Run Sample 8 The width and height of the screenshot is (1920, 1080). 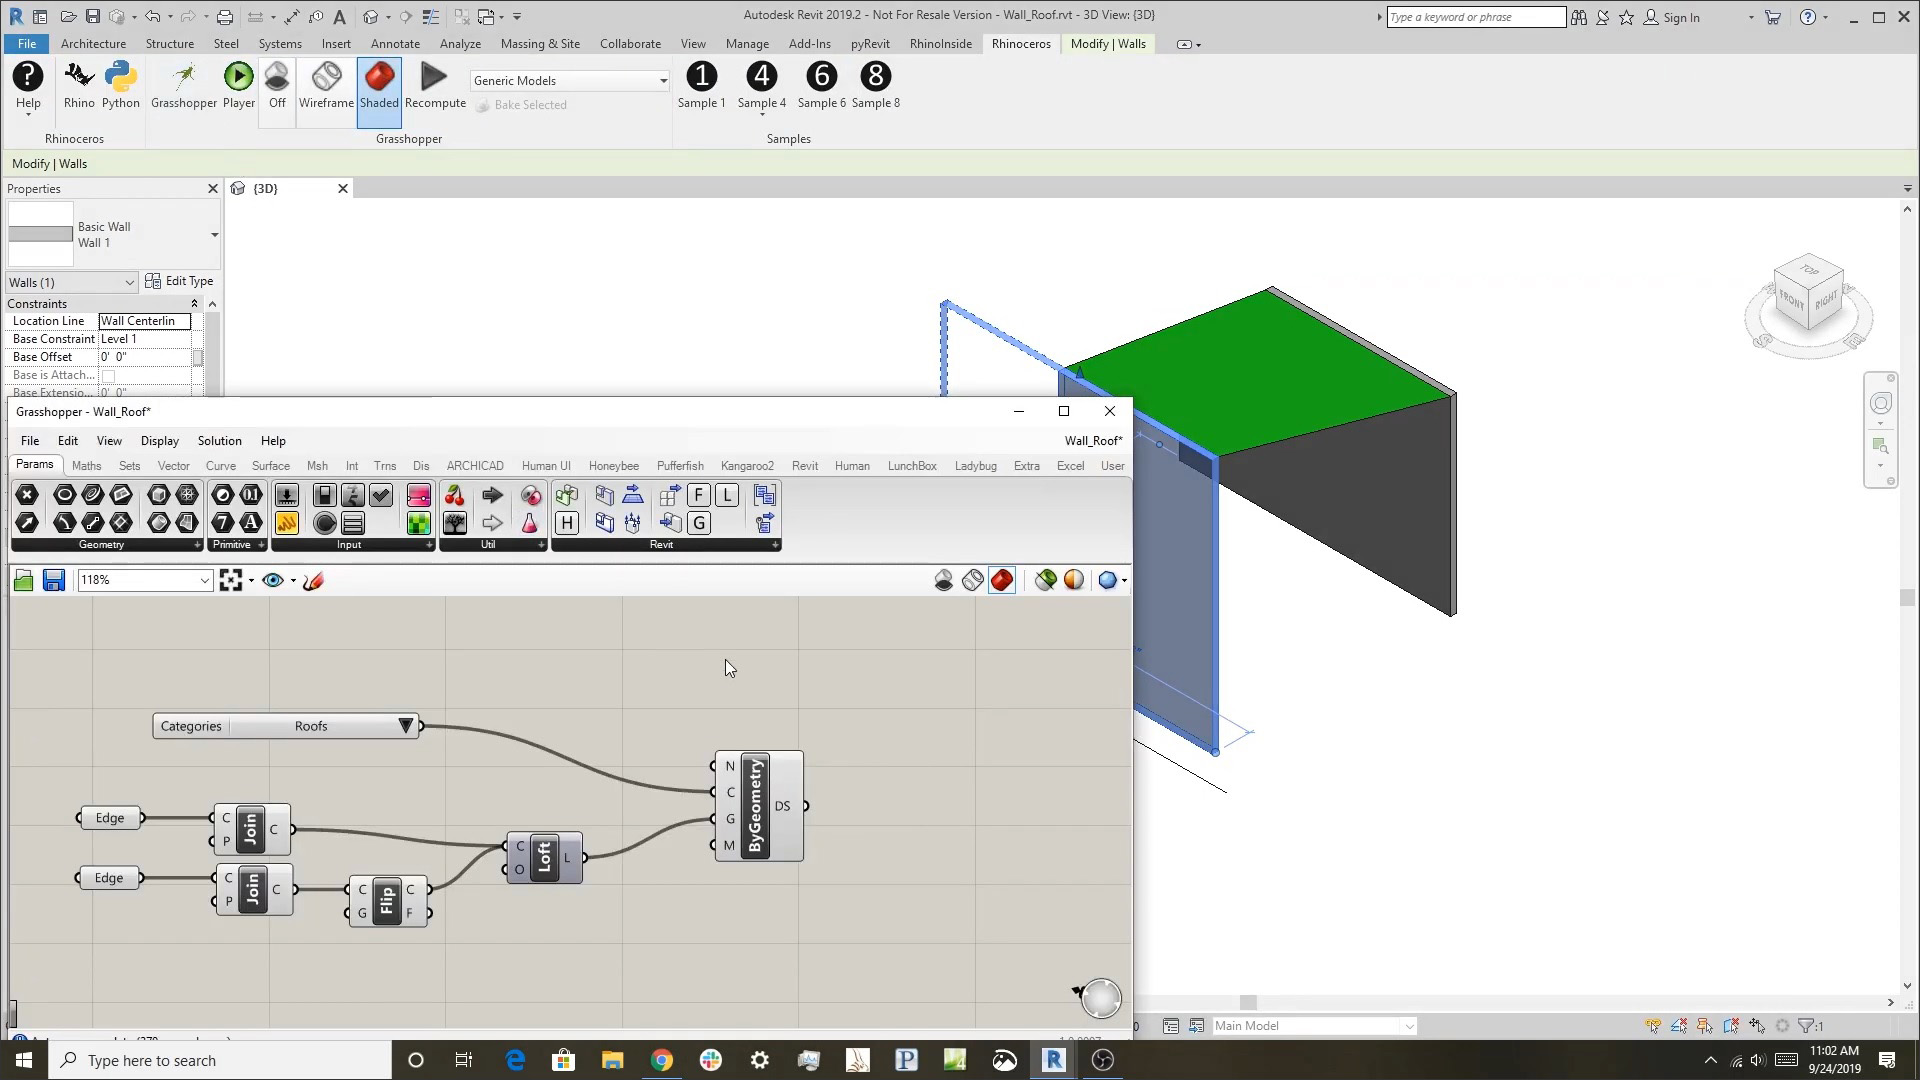click(x=875, y=85)
